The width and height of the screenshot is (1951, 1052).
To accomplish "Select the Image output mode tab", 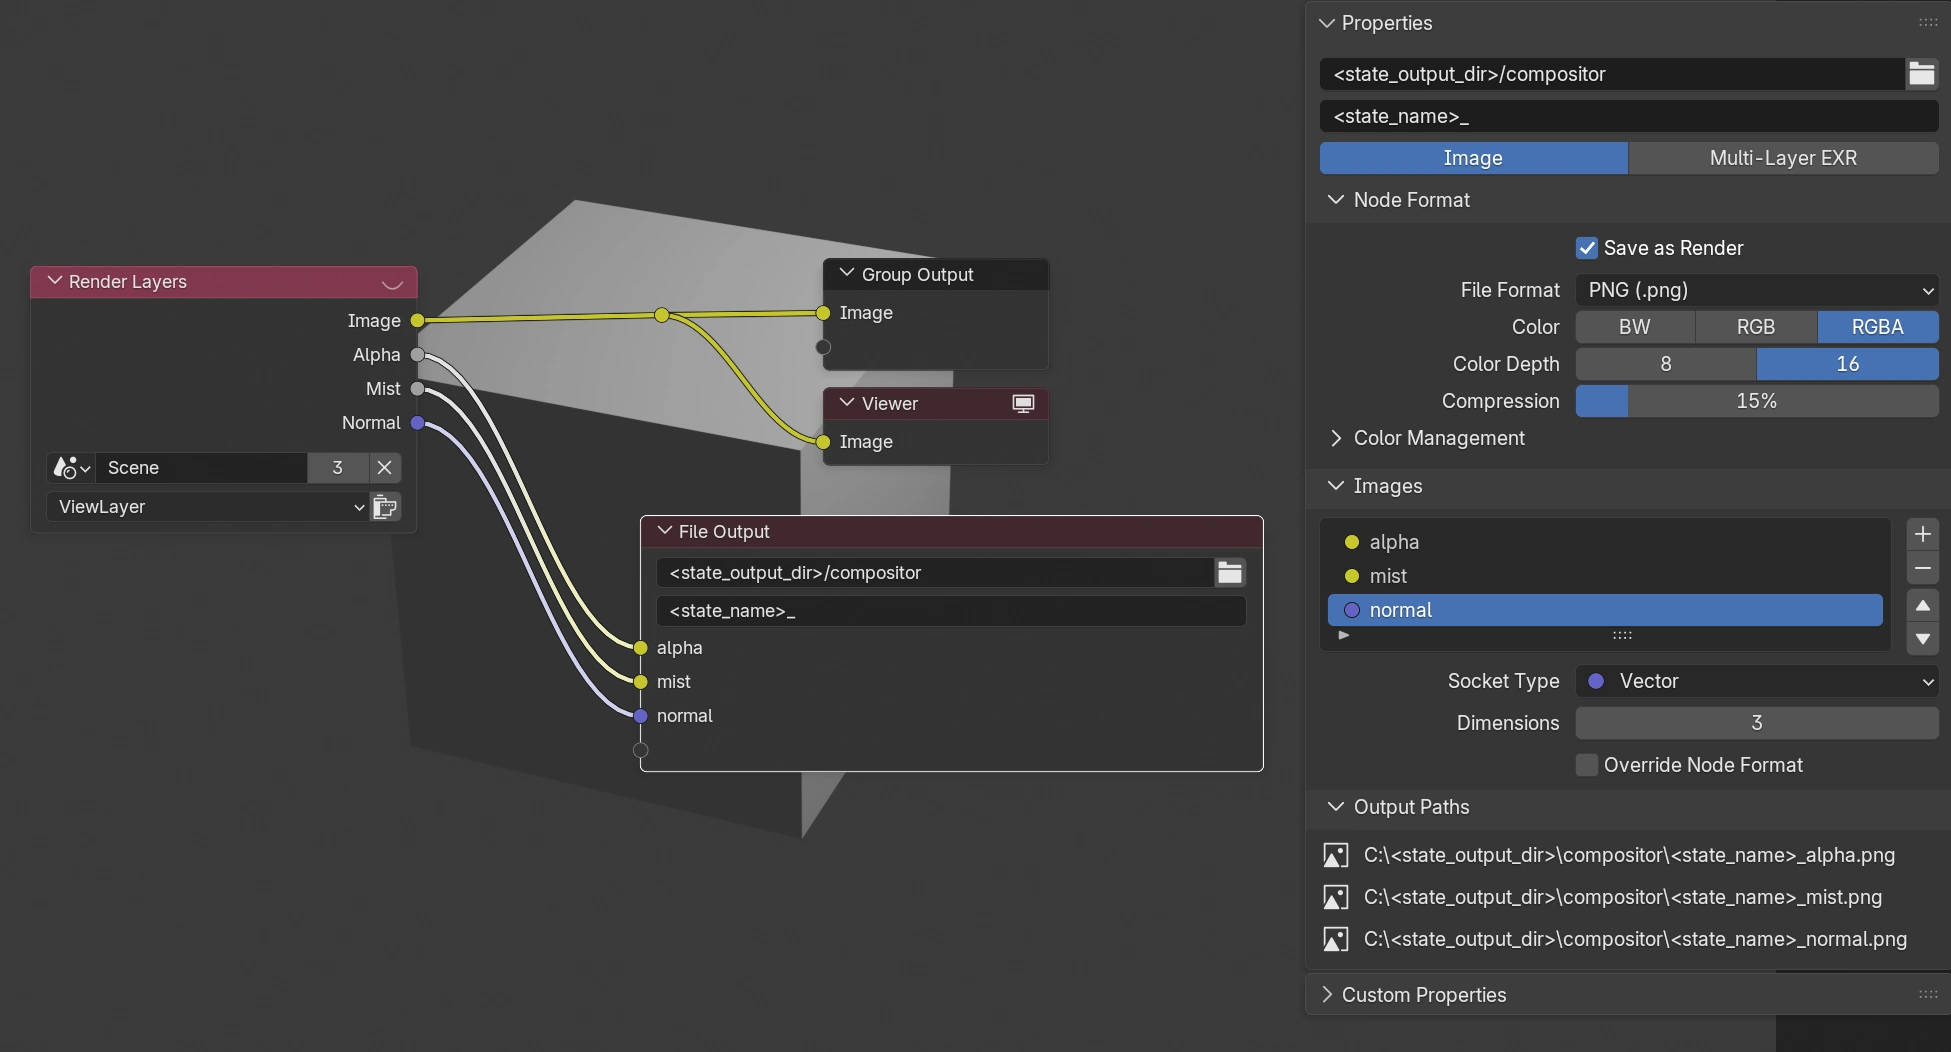I will 1472,158.
